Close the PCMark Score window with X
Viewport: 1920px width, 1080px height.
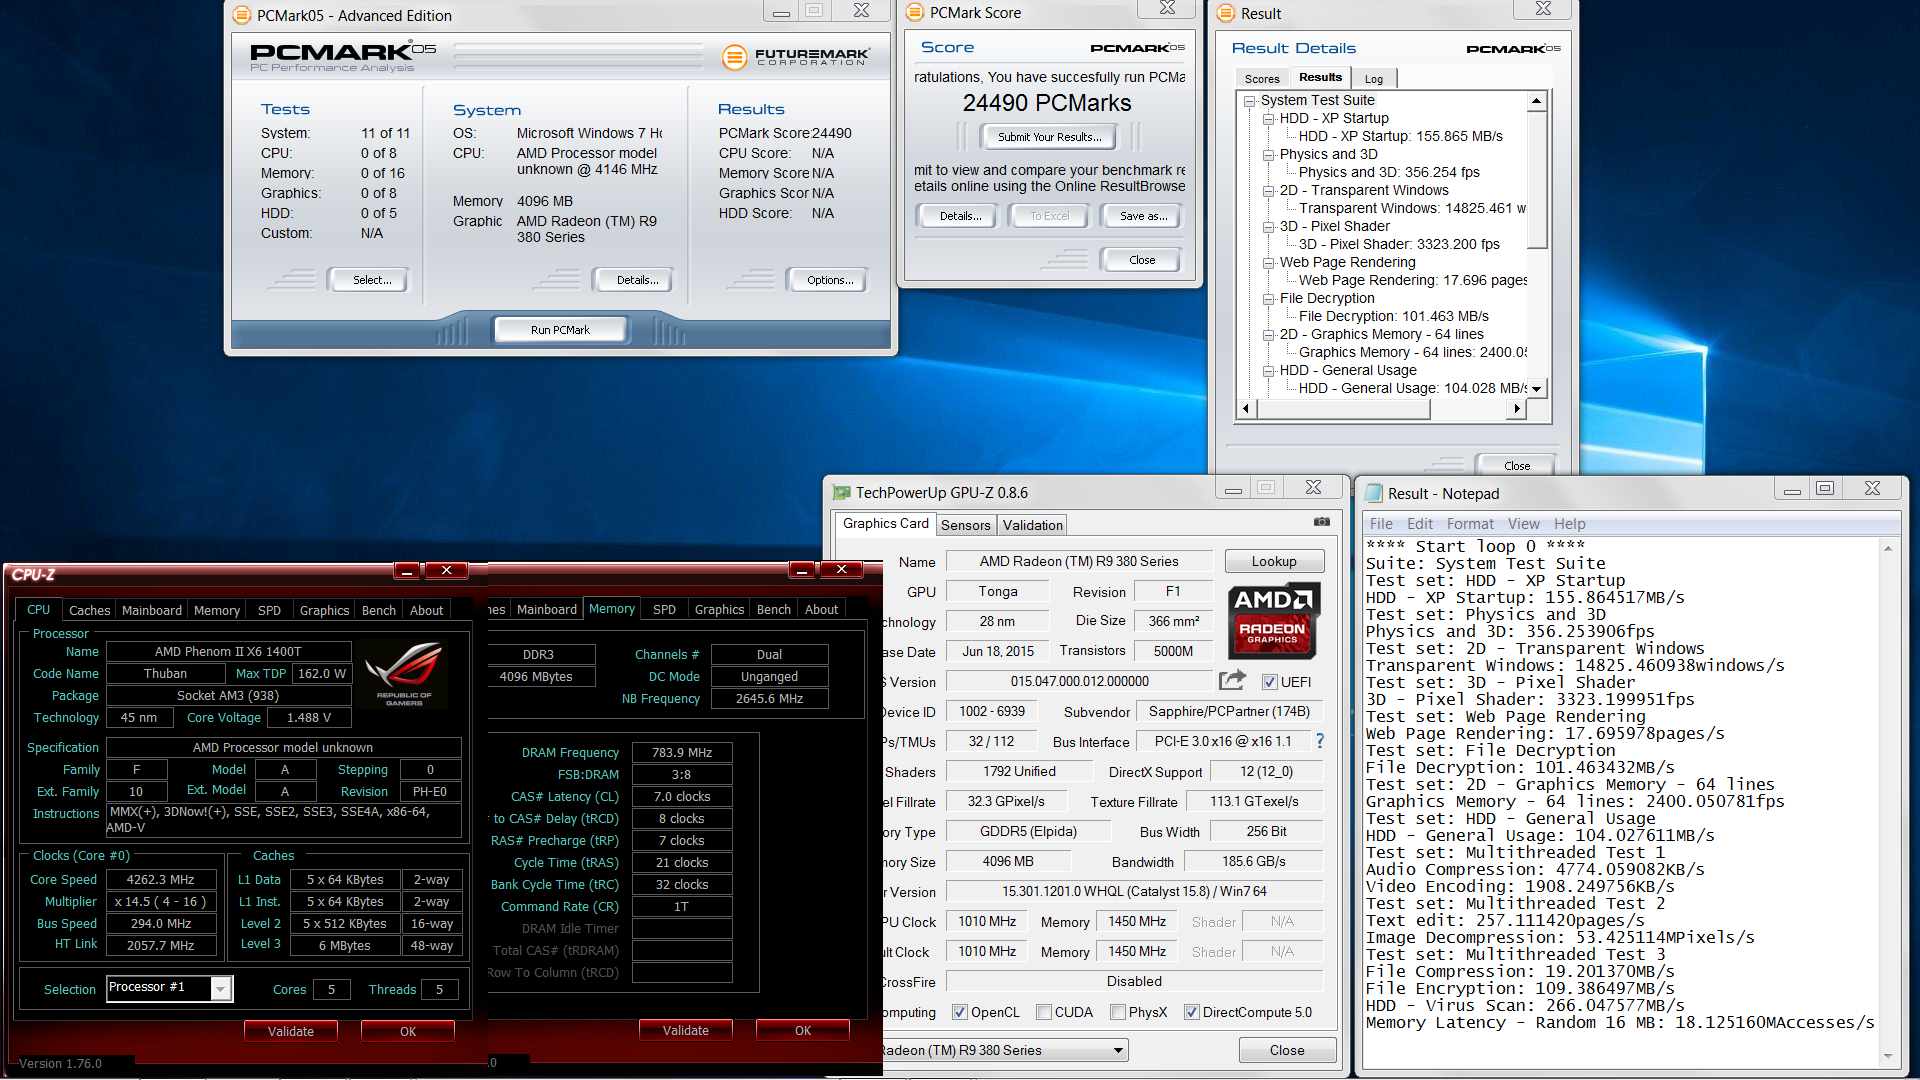[x=1167, y=9]
